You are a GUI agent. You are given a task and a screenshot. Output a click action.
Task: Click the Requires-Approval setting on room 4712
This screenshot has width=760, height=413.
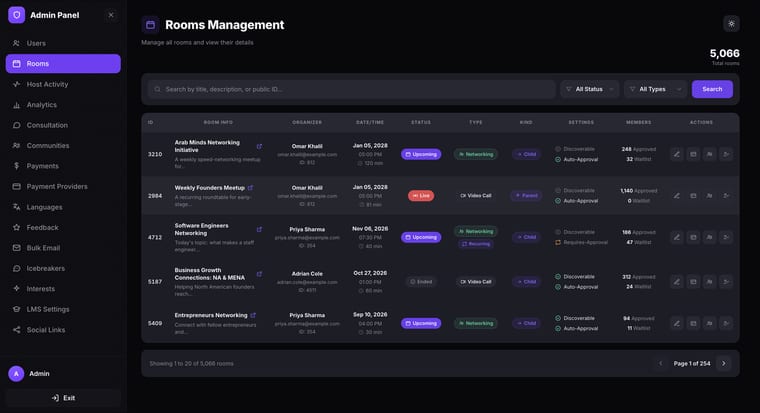(582, 242)
